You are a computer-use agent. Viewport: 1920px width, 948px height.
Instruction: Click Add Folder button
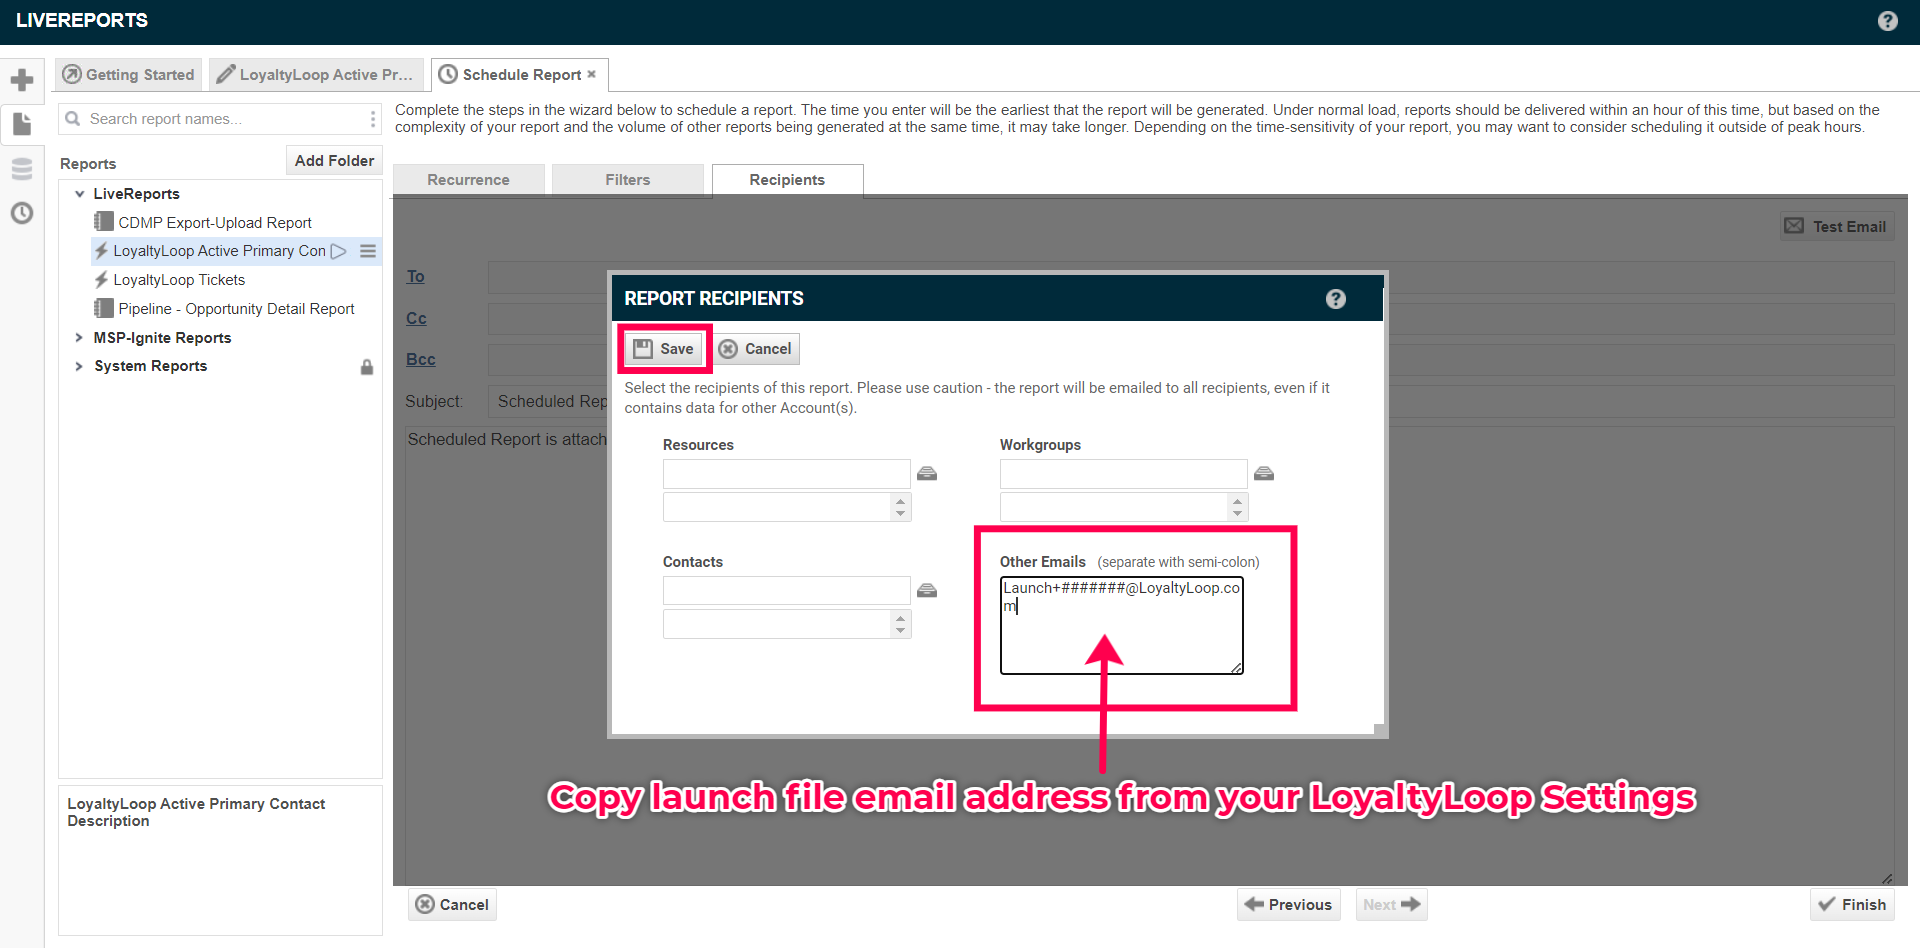pyautogui.click(x=334, y=161)
